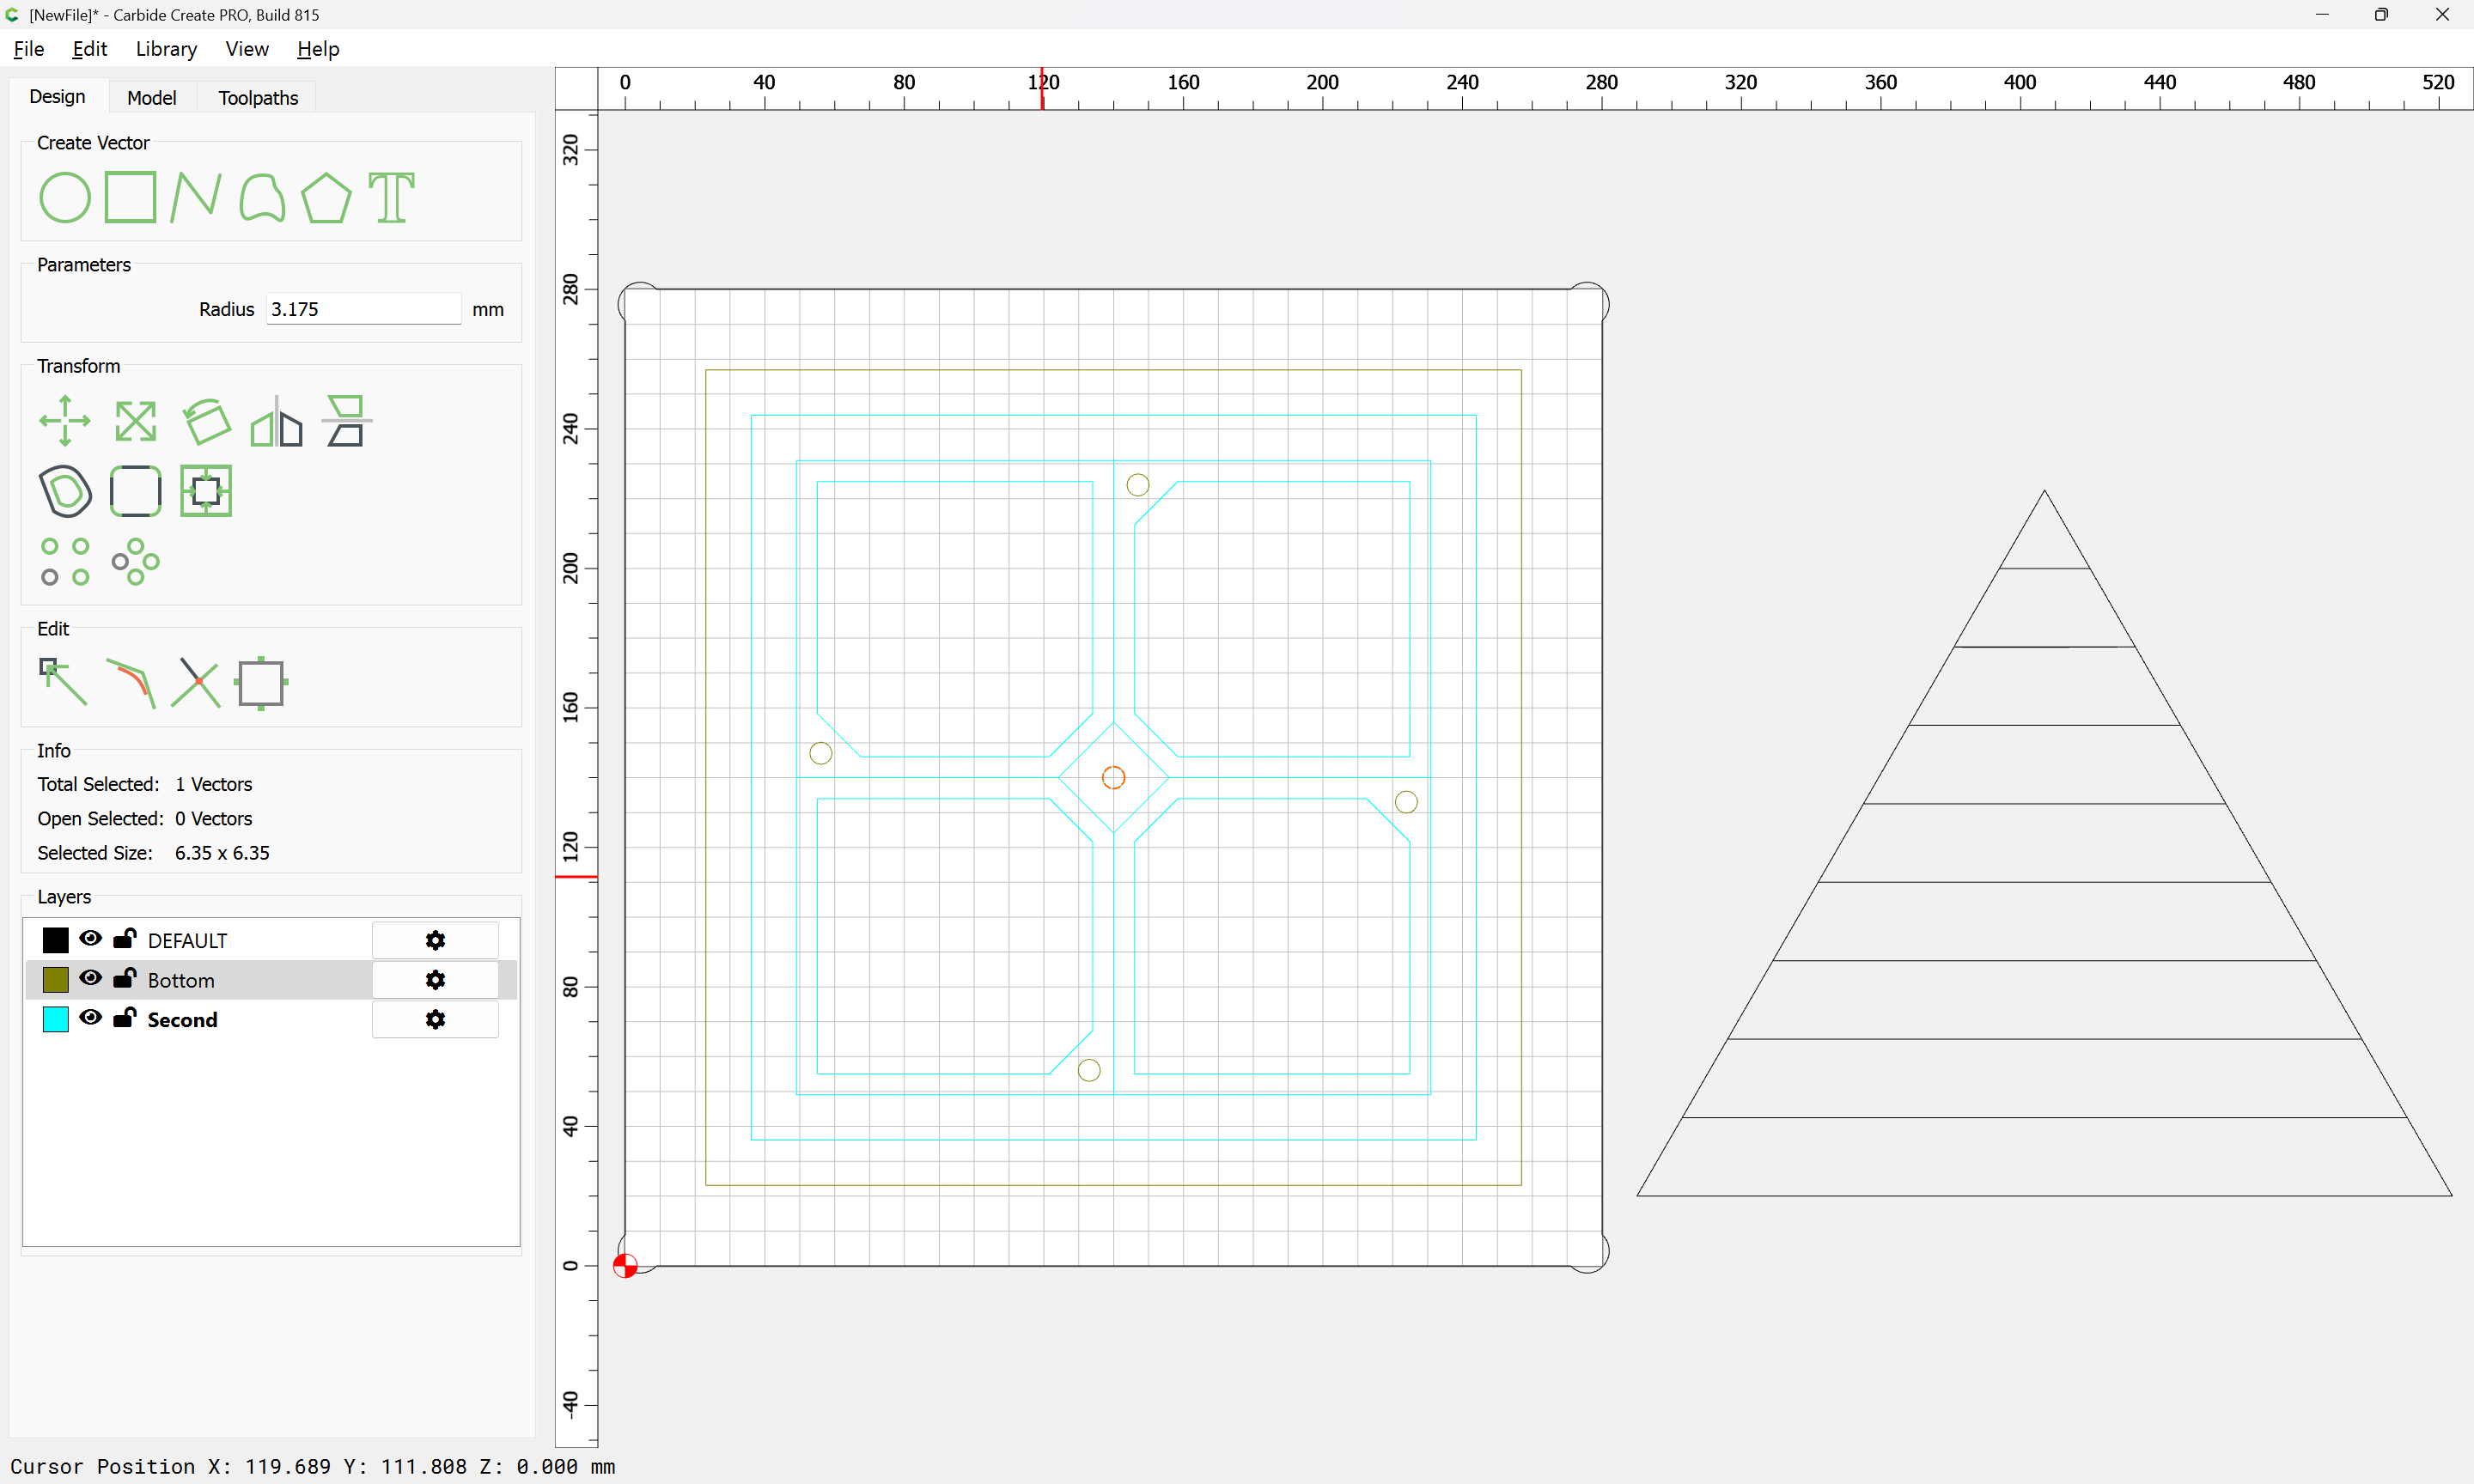Toggle visibility of DEFAULT layer
2474x1484 pixels.
pos(90,938)
